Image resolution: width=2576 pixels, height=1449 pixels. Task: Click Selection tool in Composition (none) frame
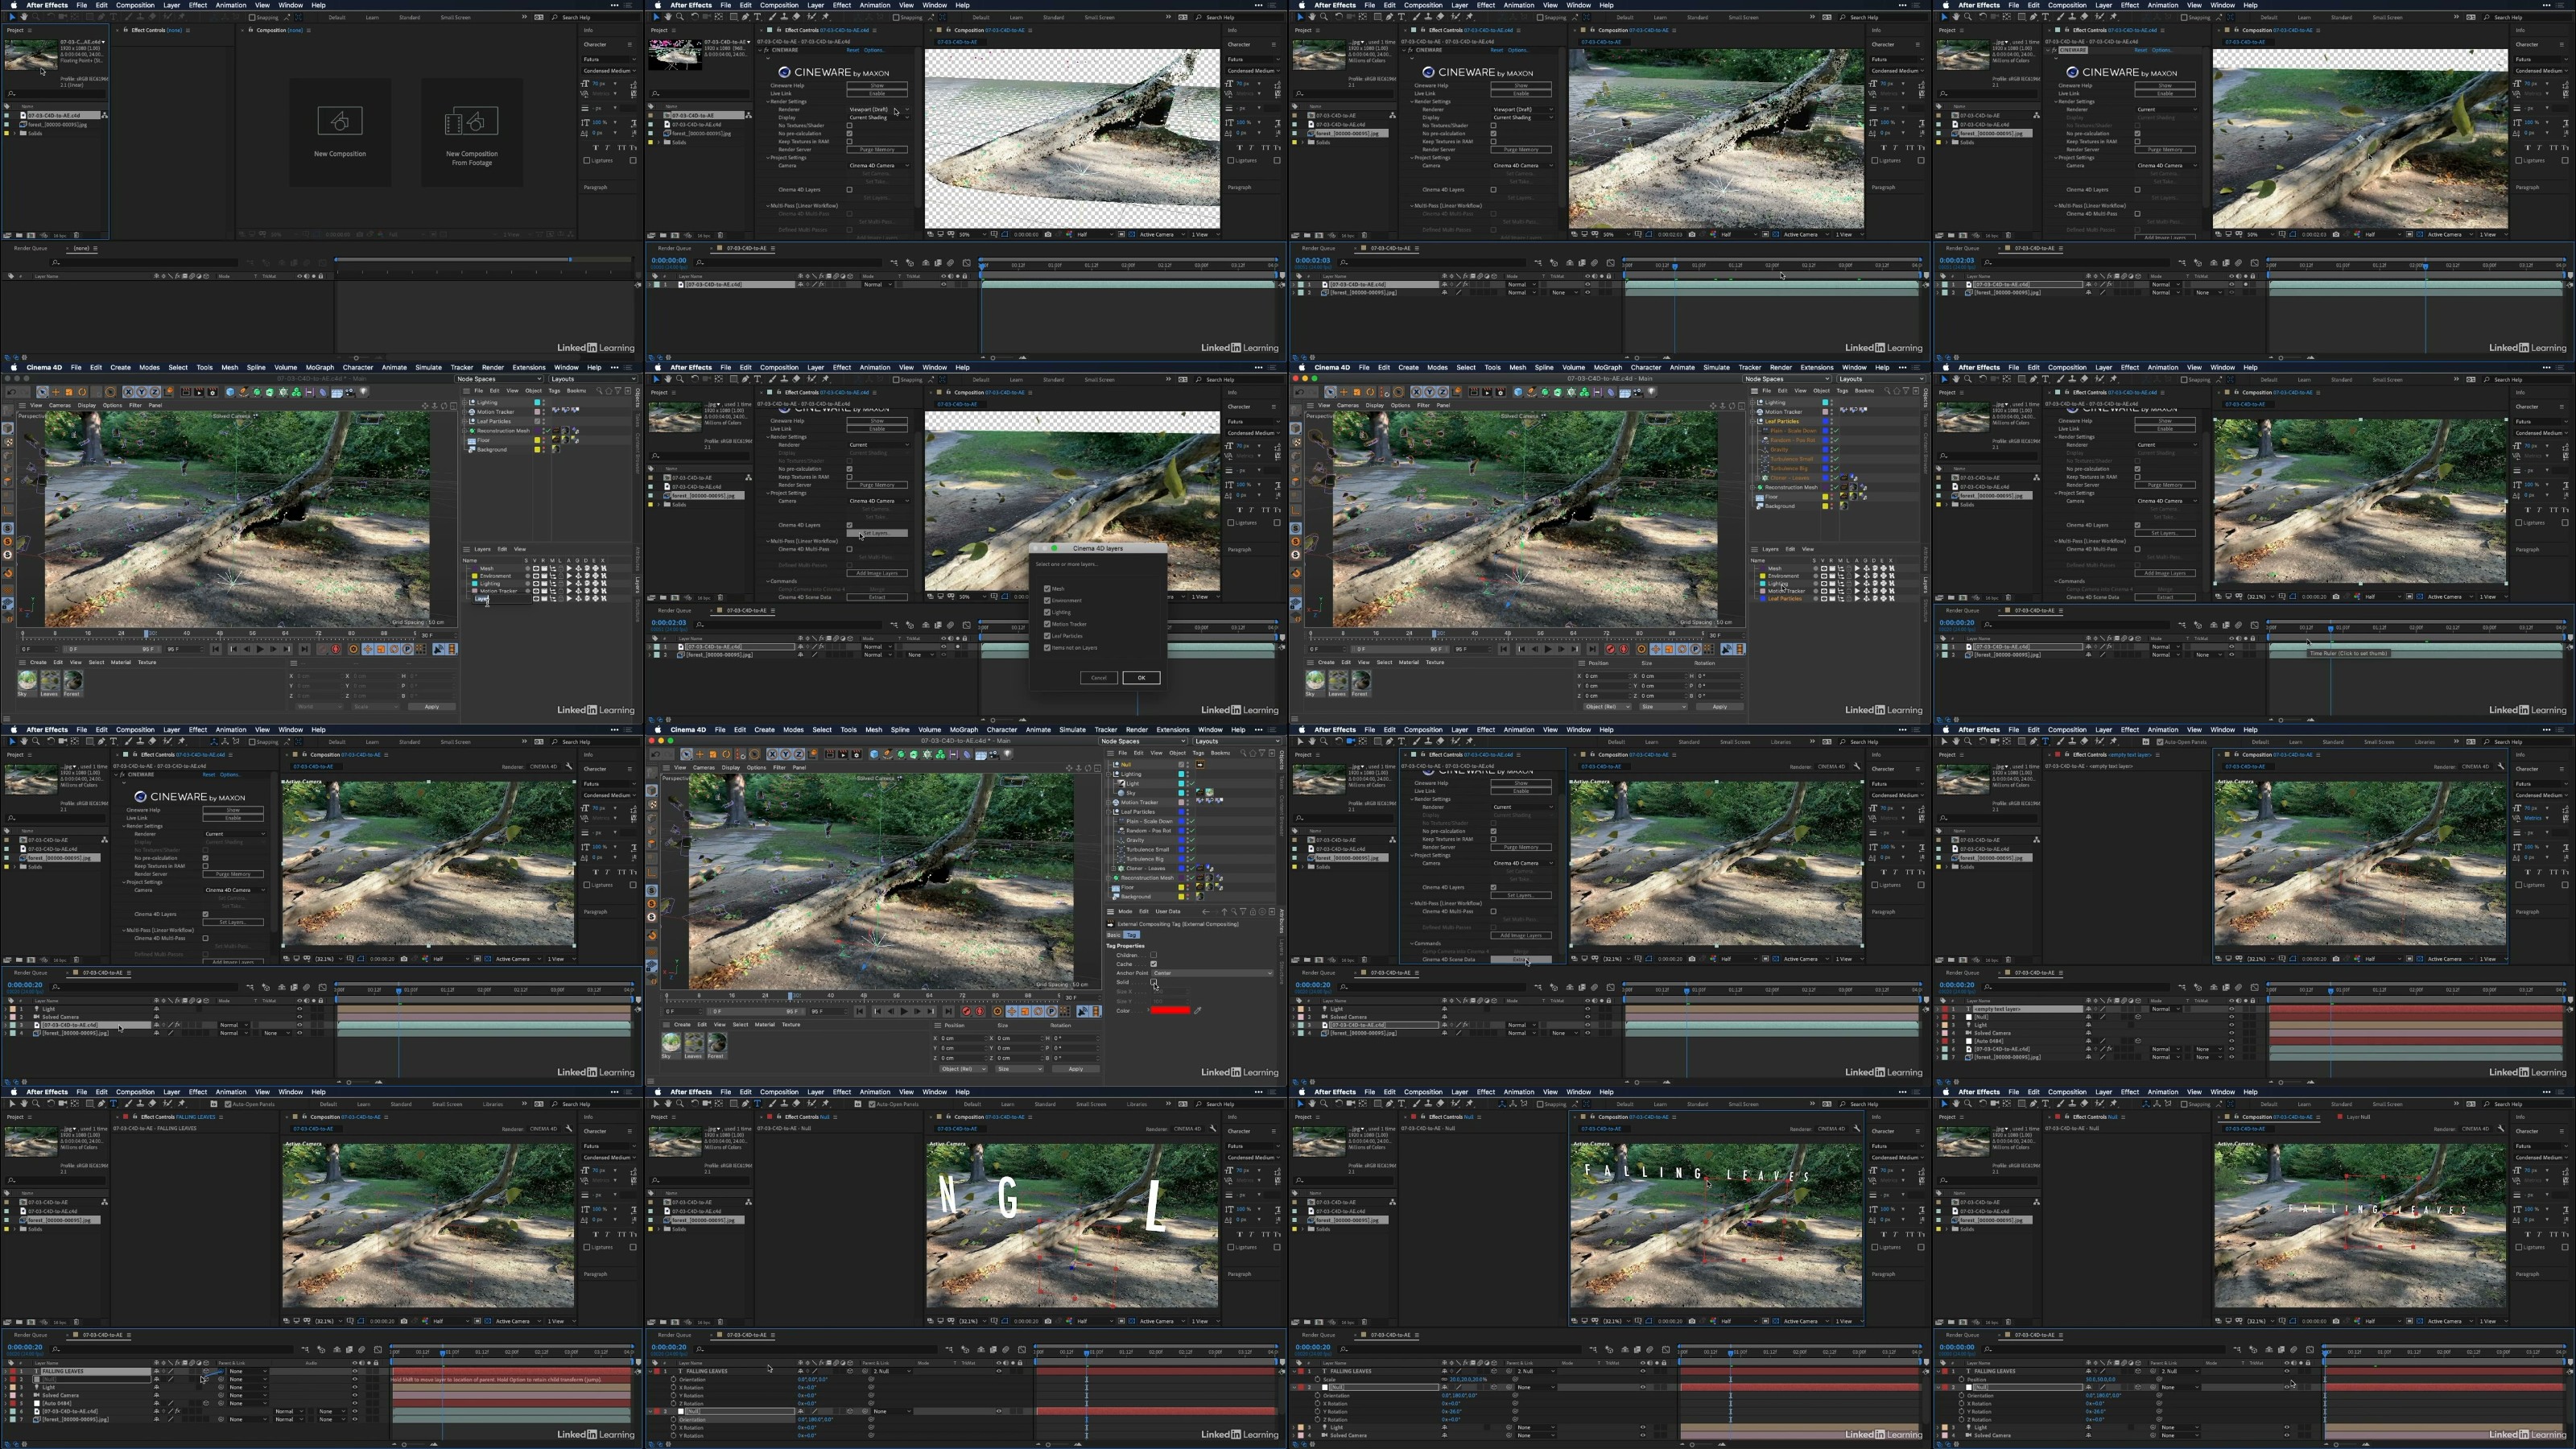[x=12, y=17]
